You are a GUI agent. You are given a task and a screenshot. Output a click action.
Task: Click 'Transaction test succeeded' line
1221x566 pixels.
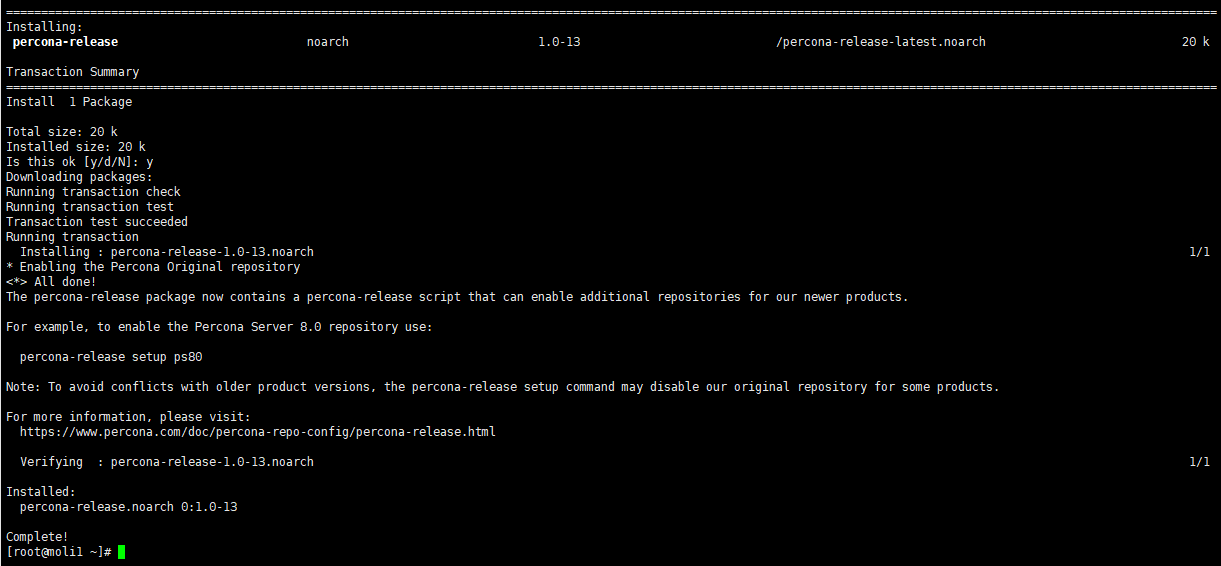[97, 222]
